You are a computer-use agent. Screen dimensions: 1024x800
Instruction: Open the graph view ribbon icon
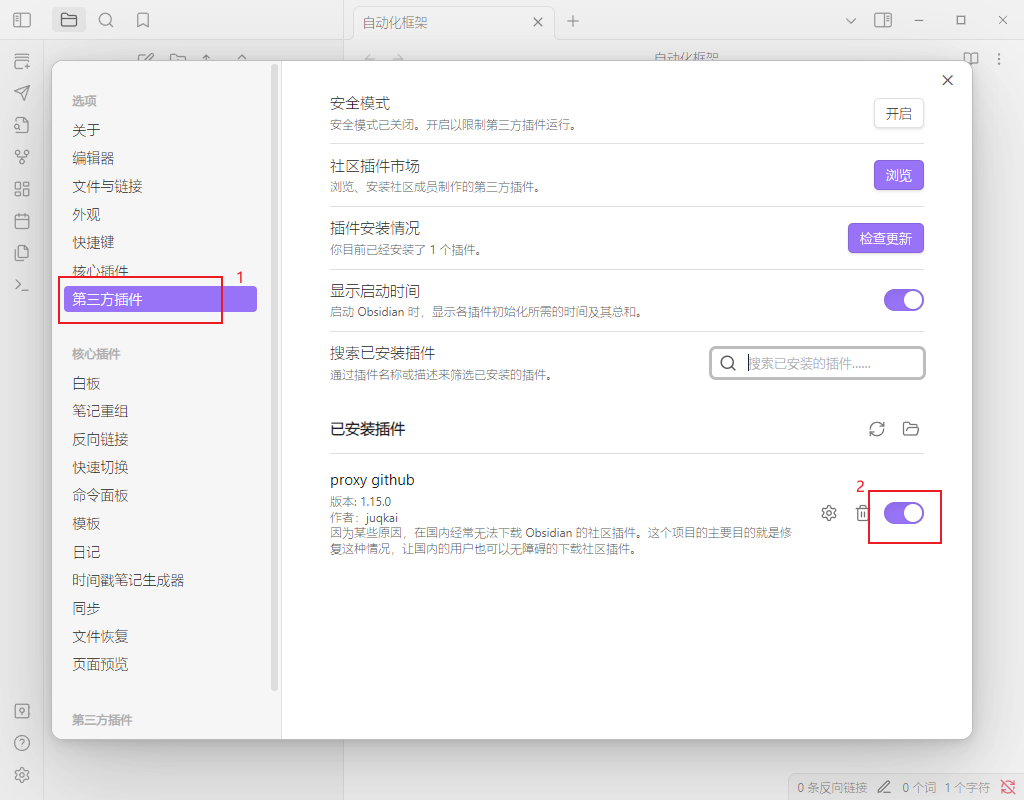tap(22, 156)
